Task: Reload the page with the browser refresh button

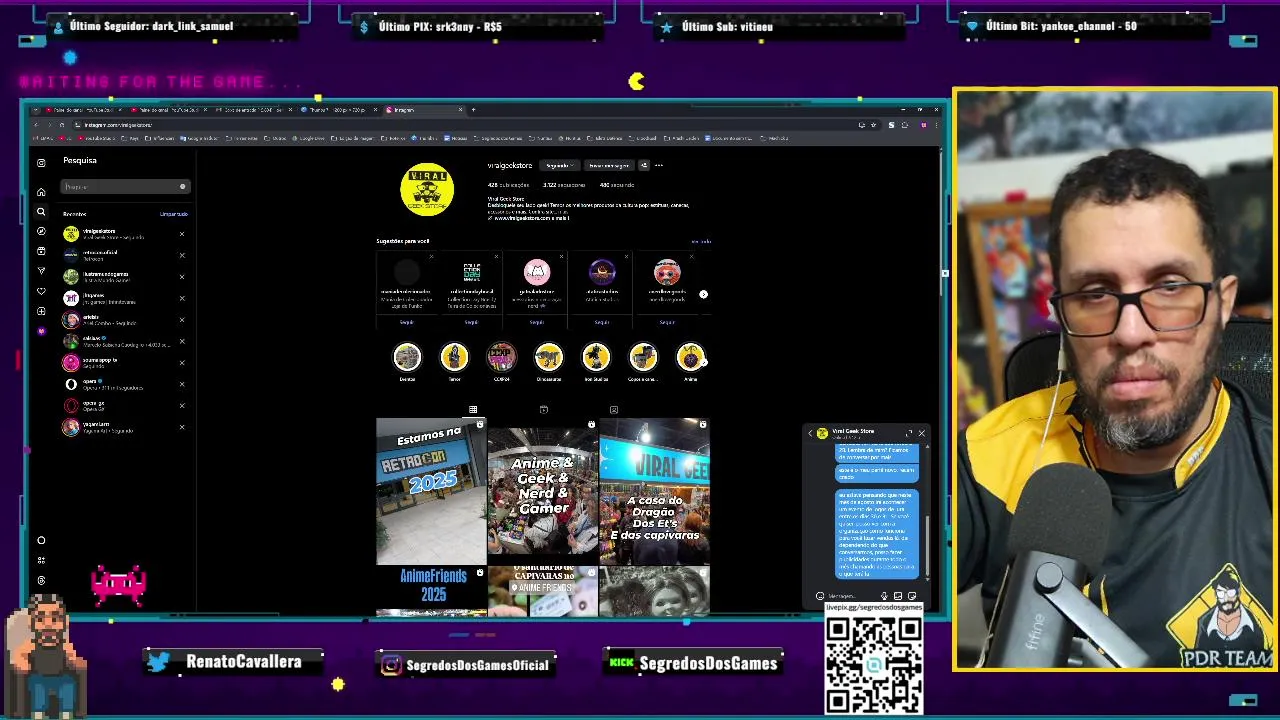Action: point(61,125)
